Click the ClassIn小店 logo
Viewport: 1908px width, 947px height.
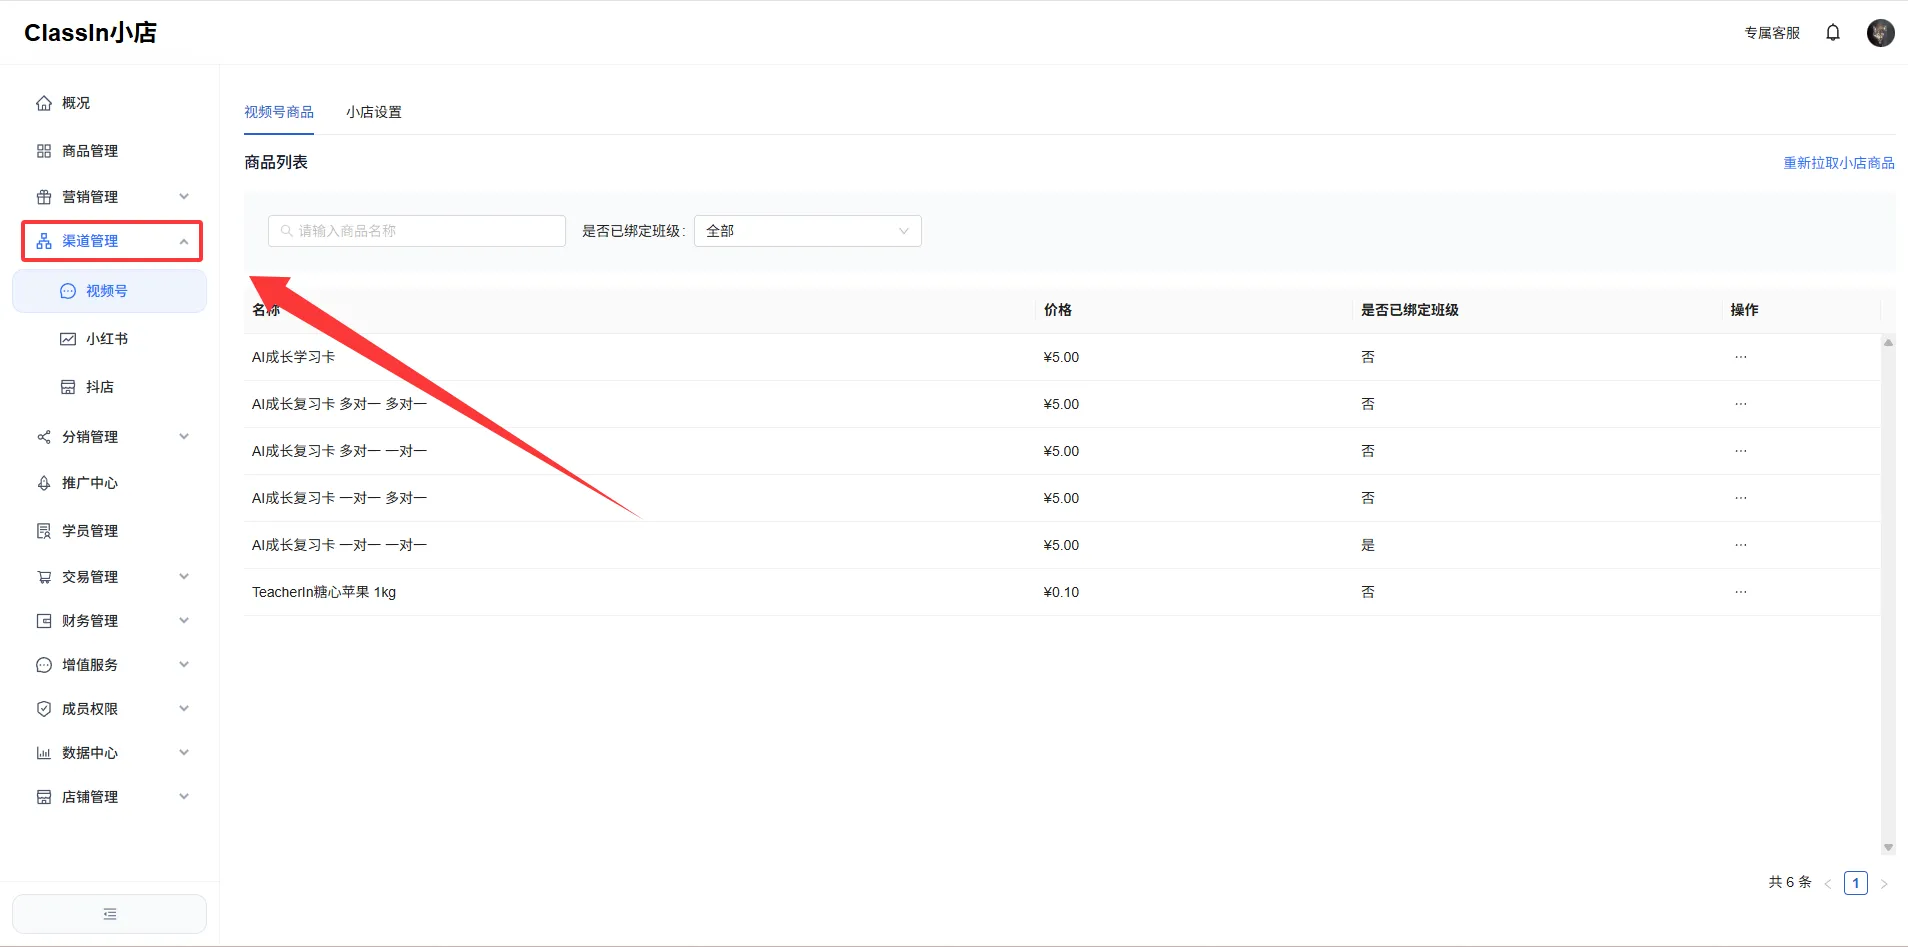pos(90,33)
